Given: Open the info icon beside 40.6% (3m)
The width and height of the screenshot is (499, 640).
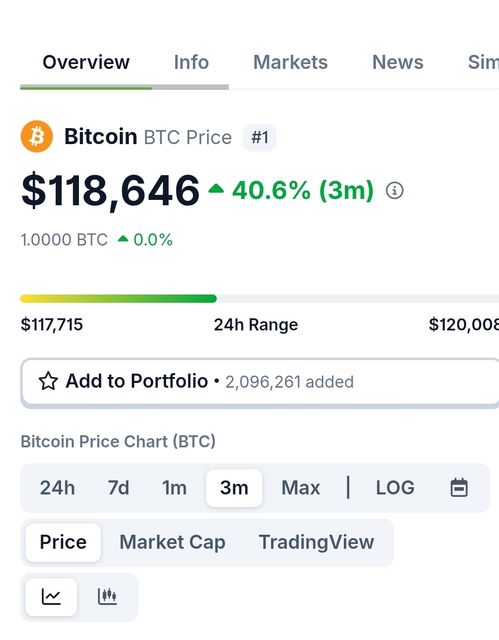Looking at the screenshot, I should tap(395, 191).
